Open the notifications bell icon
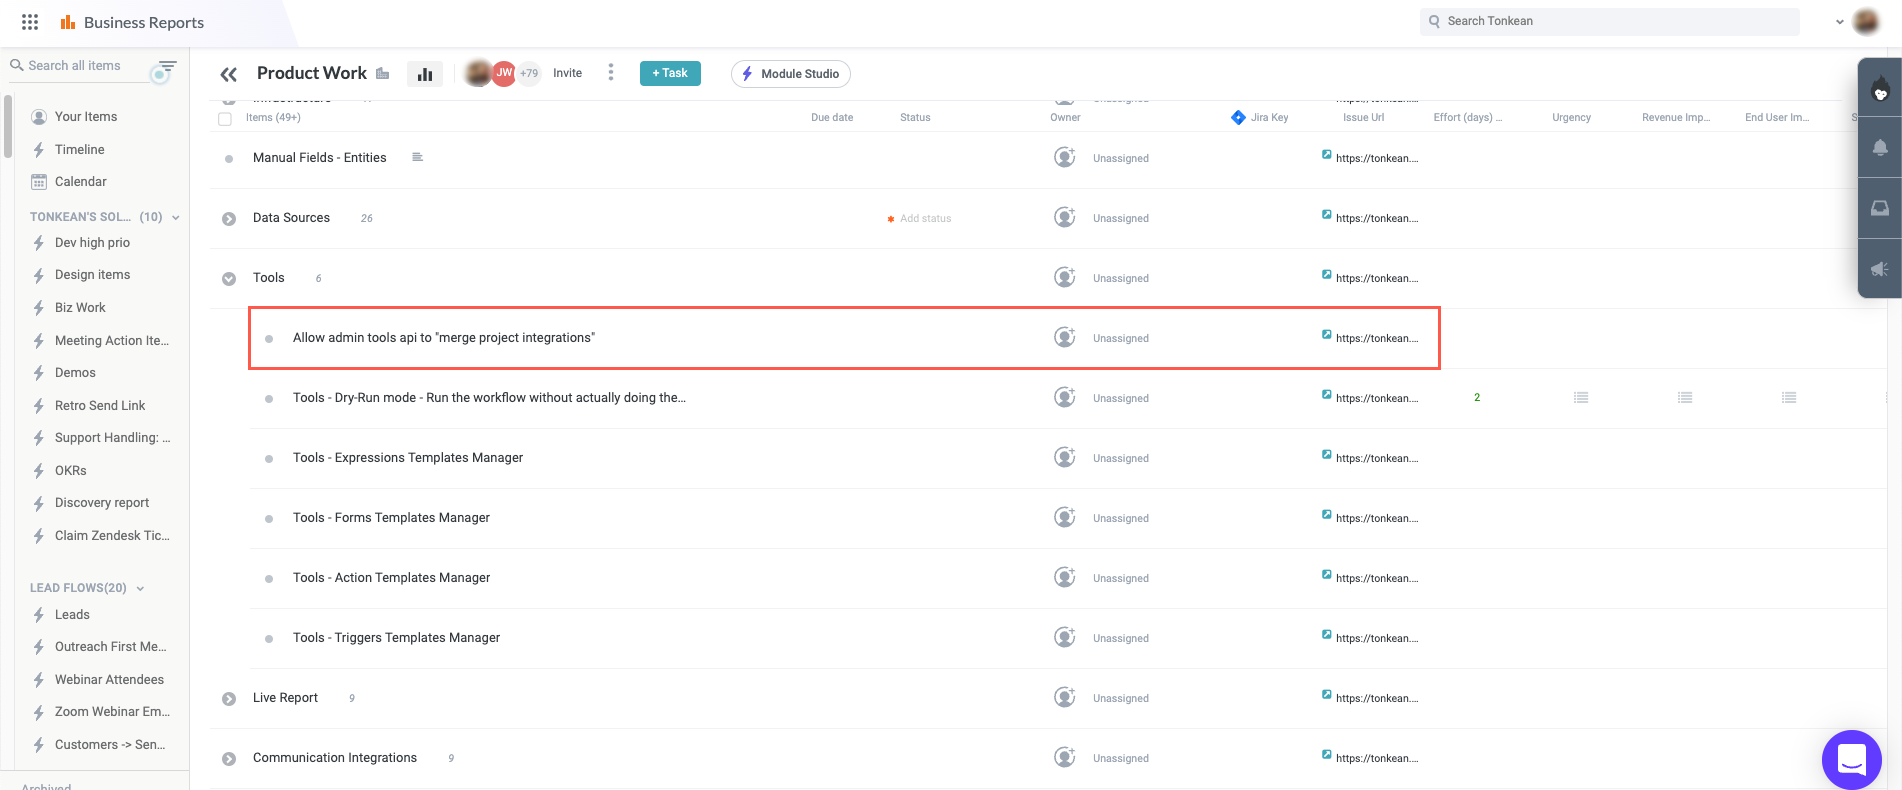The image size is (1902, 790). click(1880, 148)
